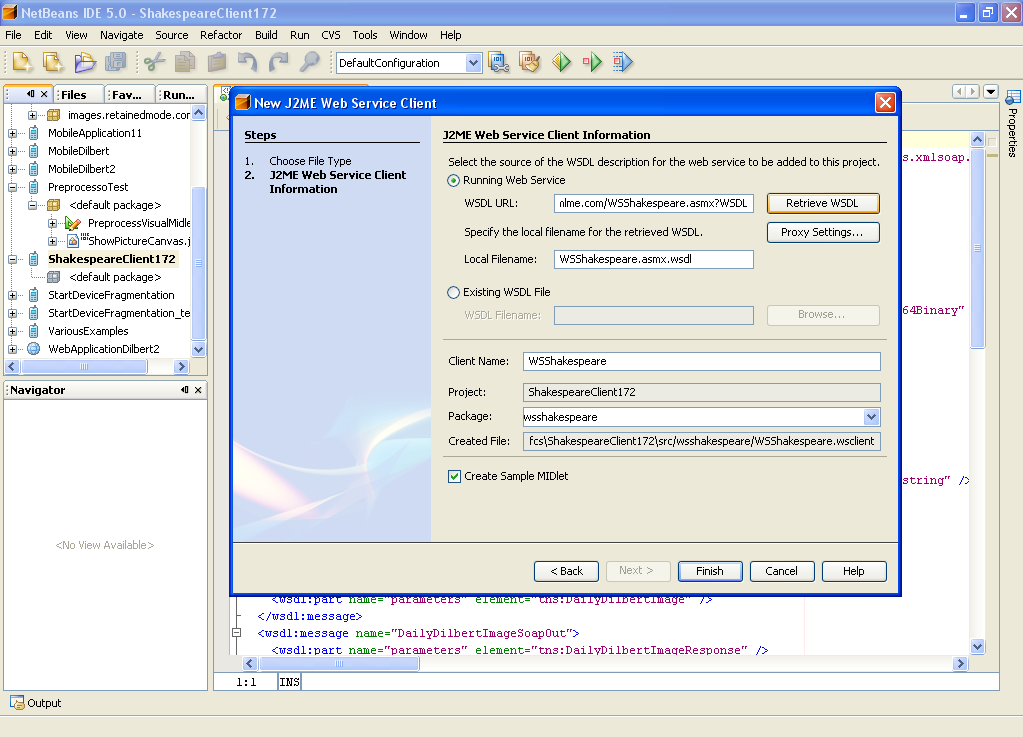Click the dialog Help button

point(853,571)
